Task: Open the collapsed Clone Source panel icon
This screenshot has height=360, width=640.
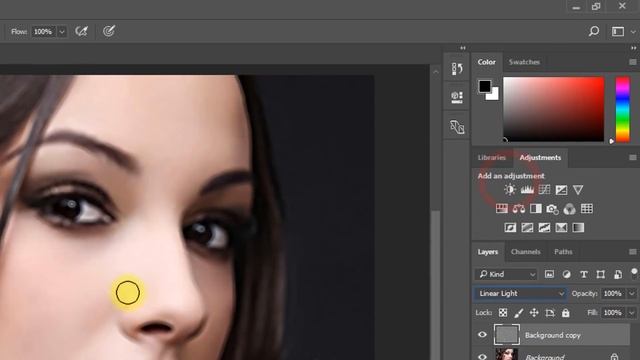Action: (457, 127)
